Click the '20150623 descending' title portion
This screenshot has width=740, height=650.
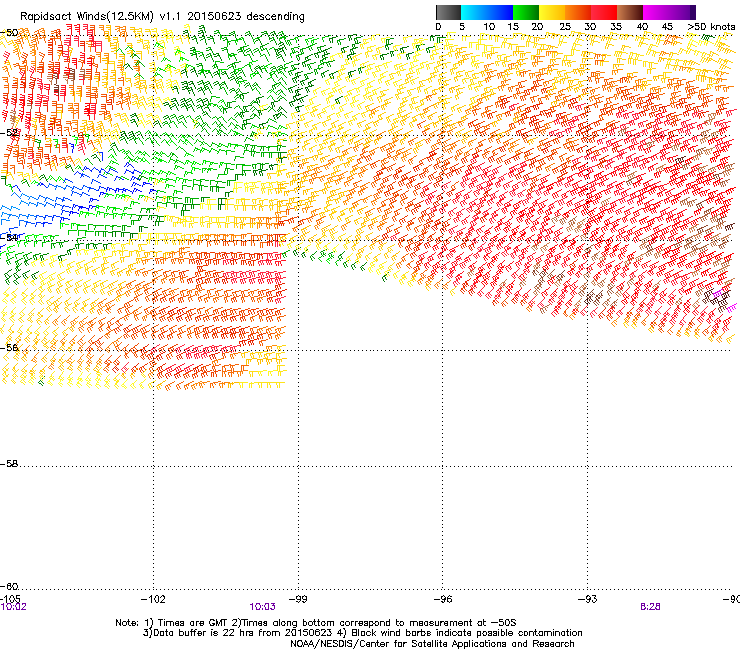click(246, 17)
